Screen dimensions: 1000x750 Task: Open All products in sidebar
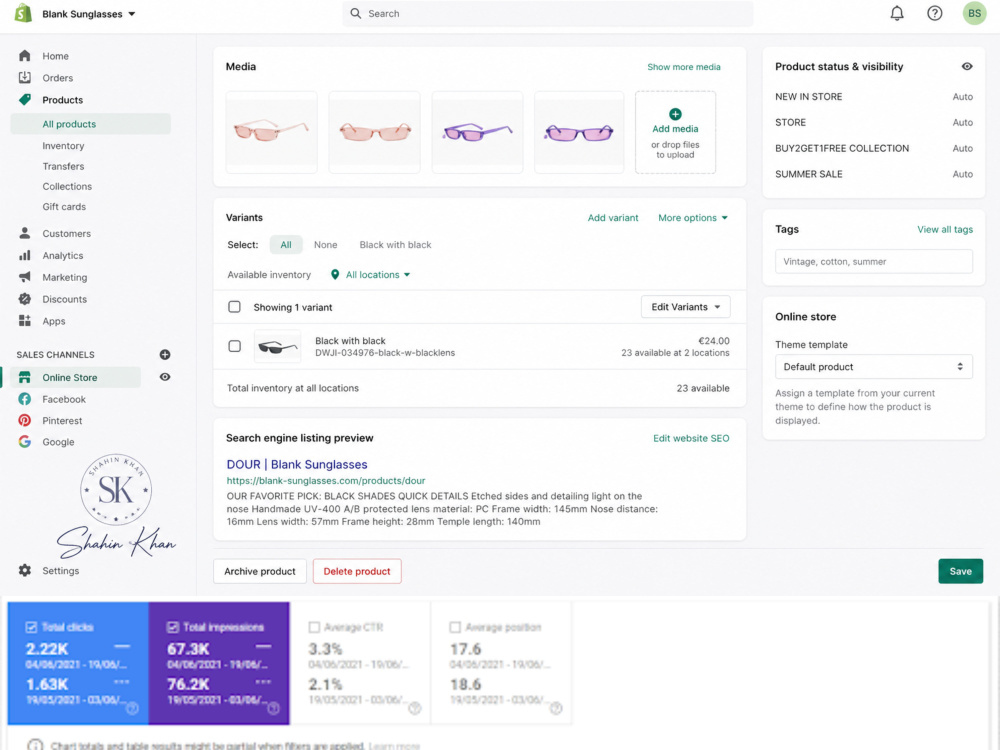pyautogui.click(x=91, y=124)
